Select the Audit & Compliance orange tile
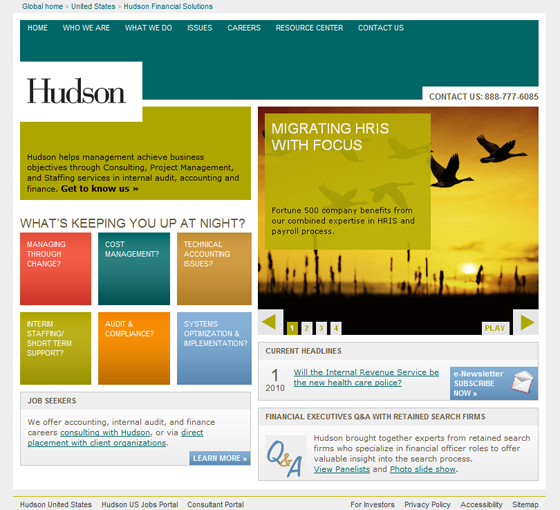The width and height of the screenshot is (560, 510). (134, 348)
